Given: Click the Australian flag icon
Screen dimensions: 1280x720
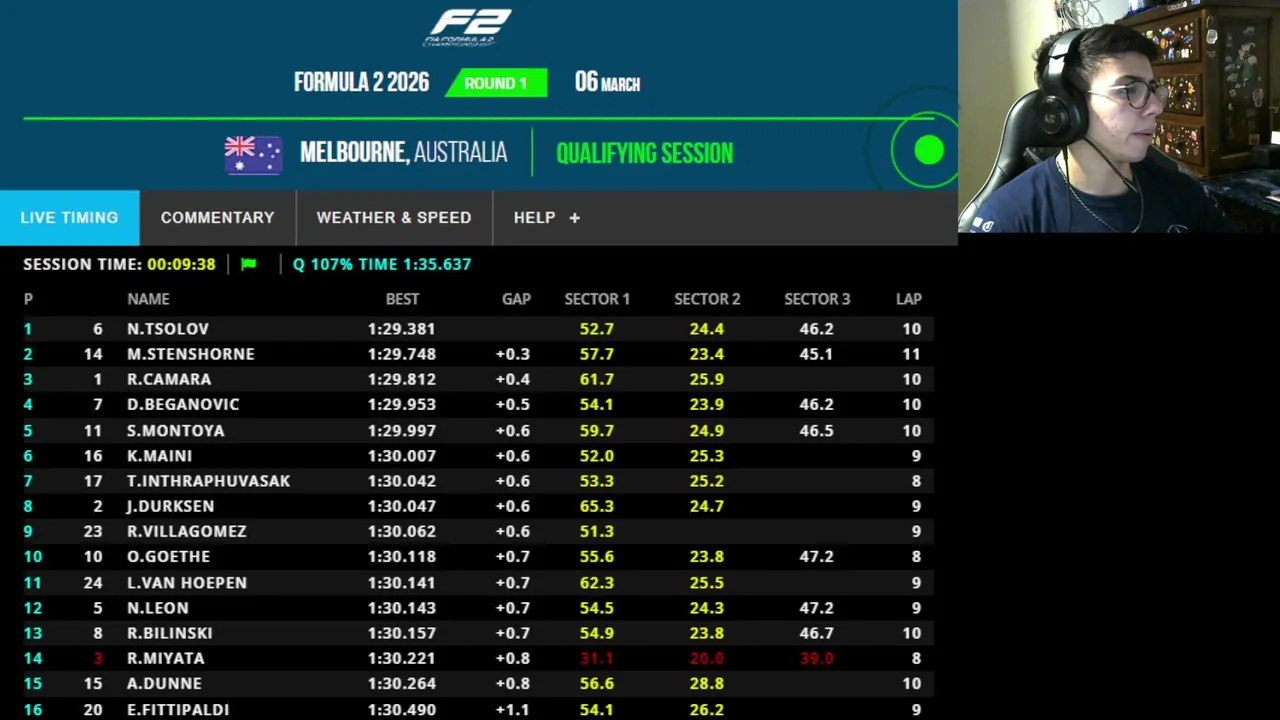Looking at the screenshot, I should point(253,154).
